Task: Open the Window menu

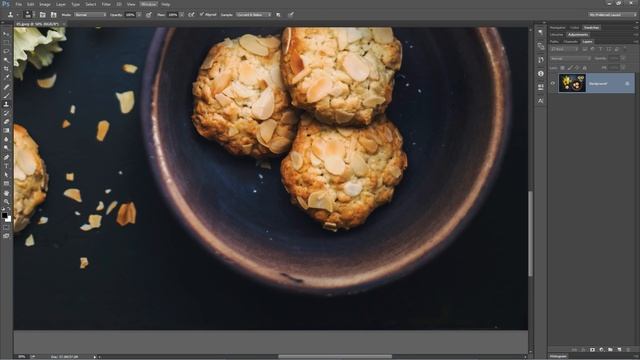Action: pos(149,4)
